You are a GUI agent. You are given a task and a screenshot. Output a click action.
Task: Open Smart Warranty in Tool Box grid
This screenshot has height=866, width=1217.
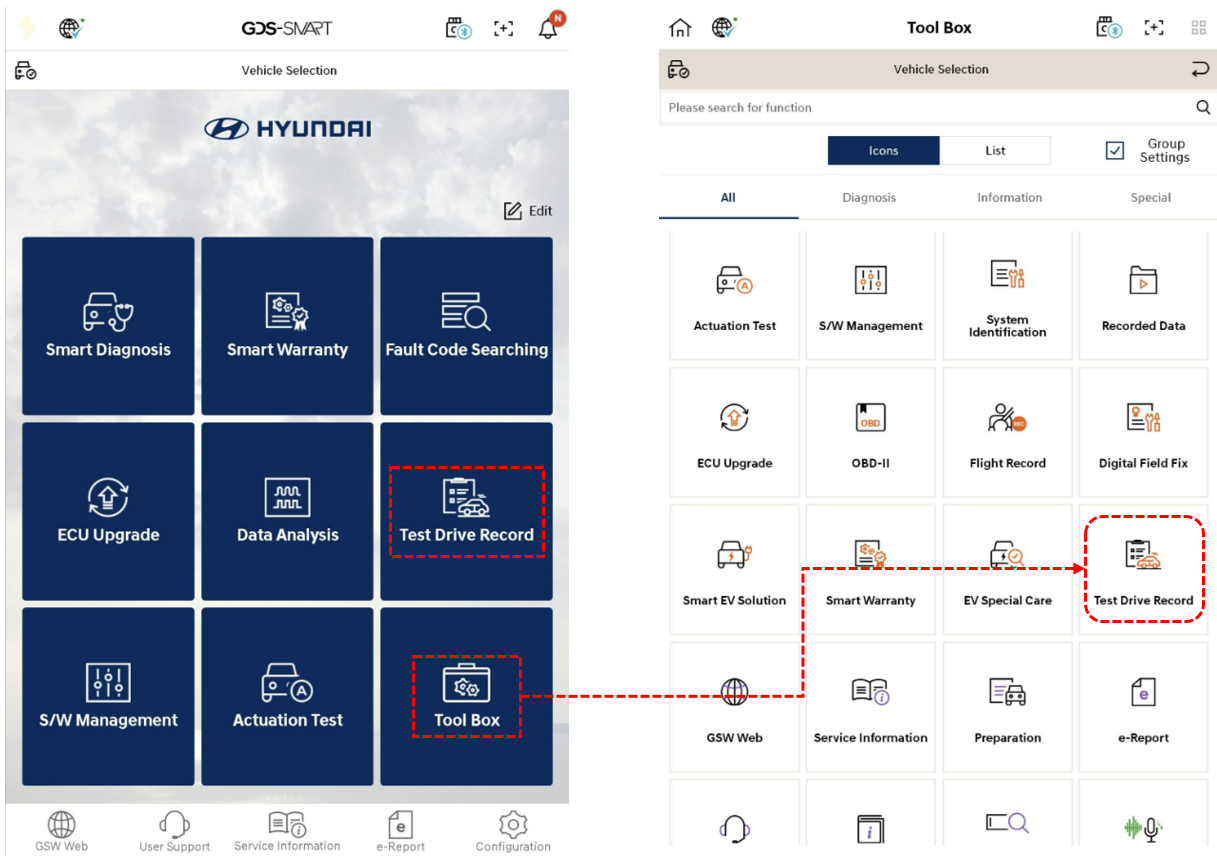pos(871,569)
